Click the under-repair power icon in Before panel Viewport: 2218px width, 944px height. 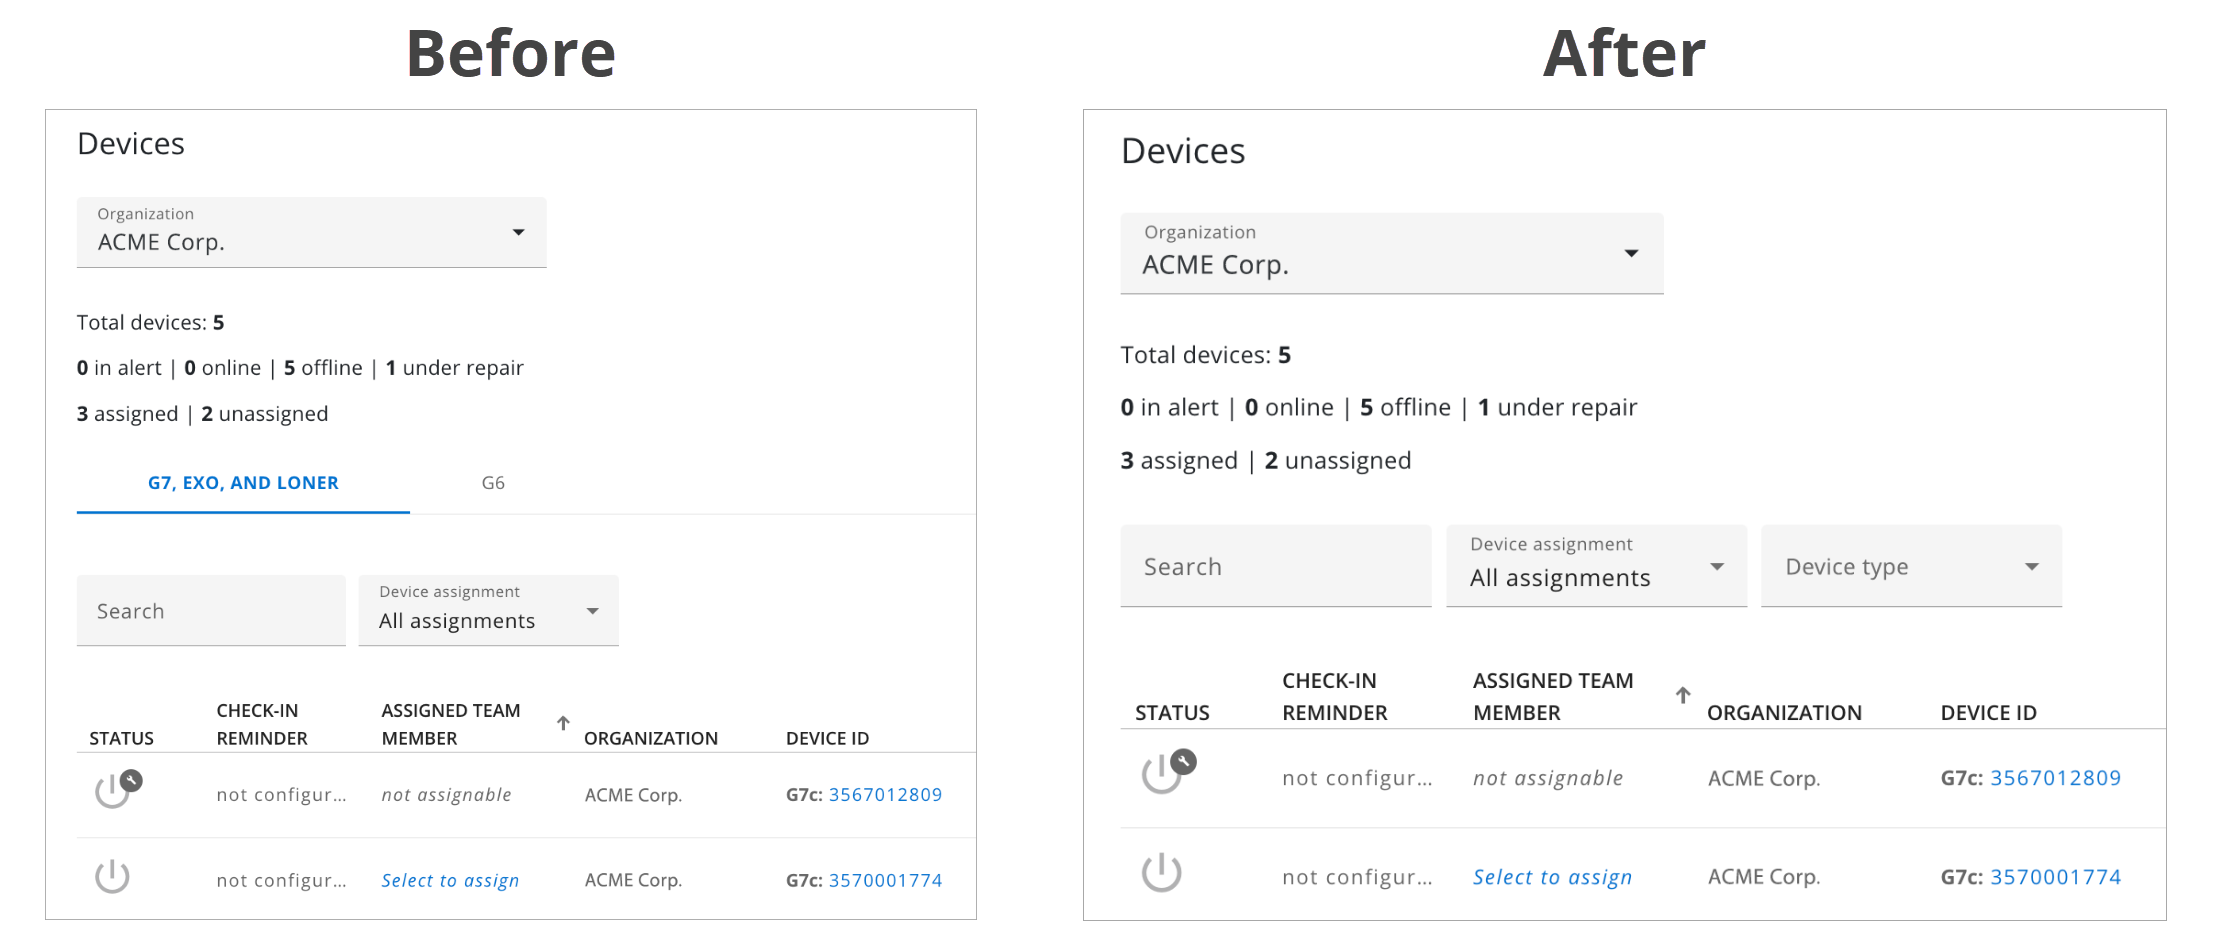pyautogui.click(x=114, y=791)
